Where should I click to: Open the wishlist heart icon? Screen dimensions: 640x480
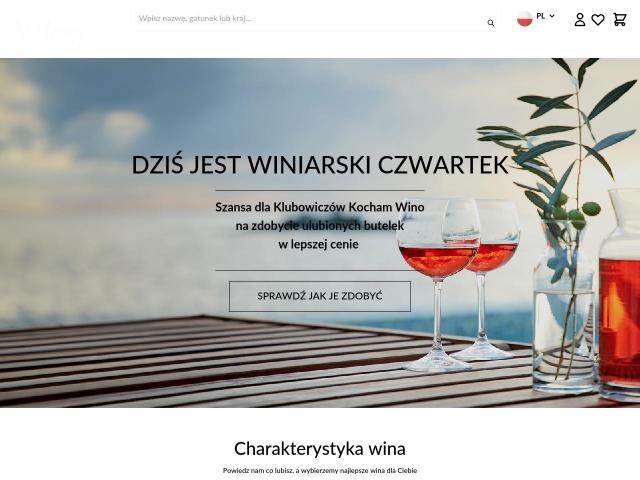coord(598,20)
